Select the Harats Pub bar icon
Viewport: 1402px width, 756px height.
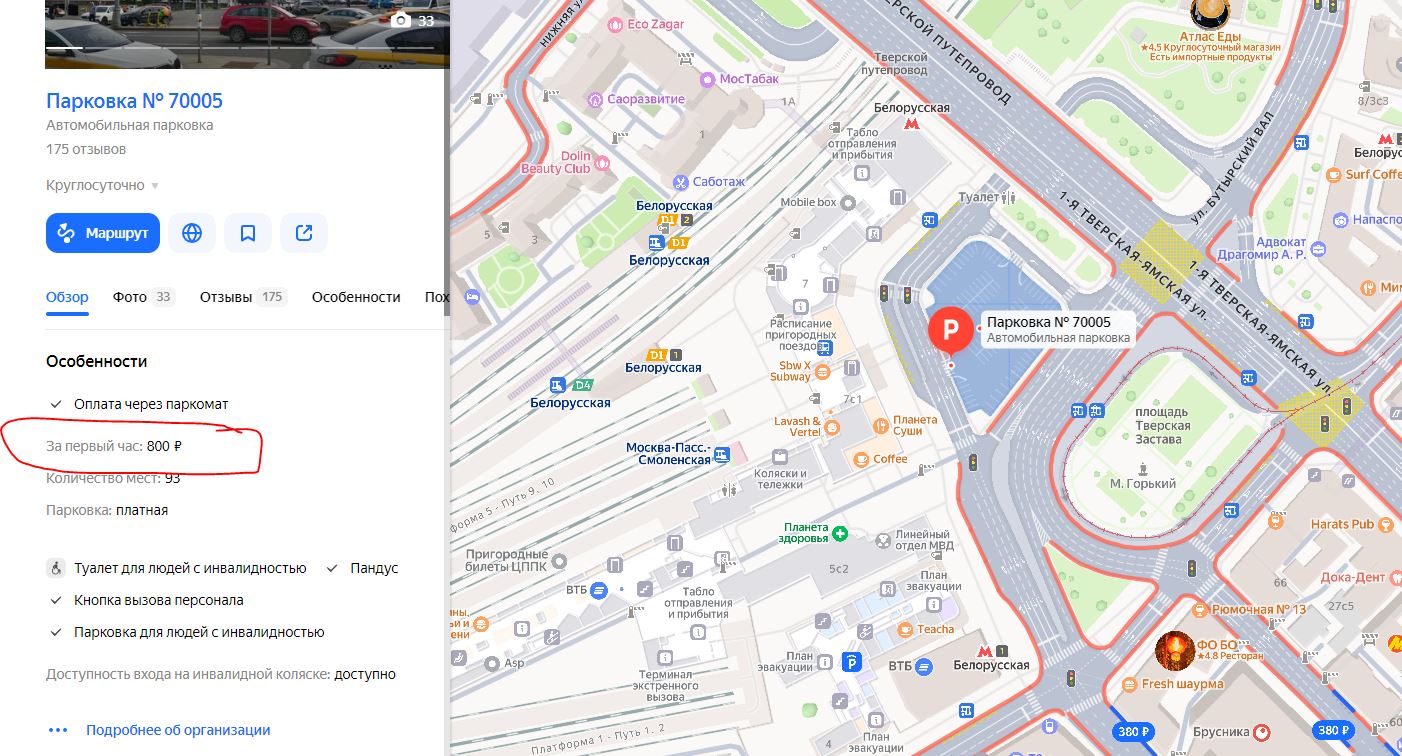click(x=1385, y=524)
